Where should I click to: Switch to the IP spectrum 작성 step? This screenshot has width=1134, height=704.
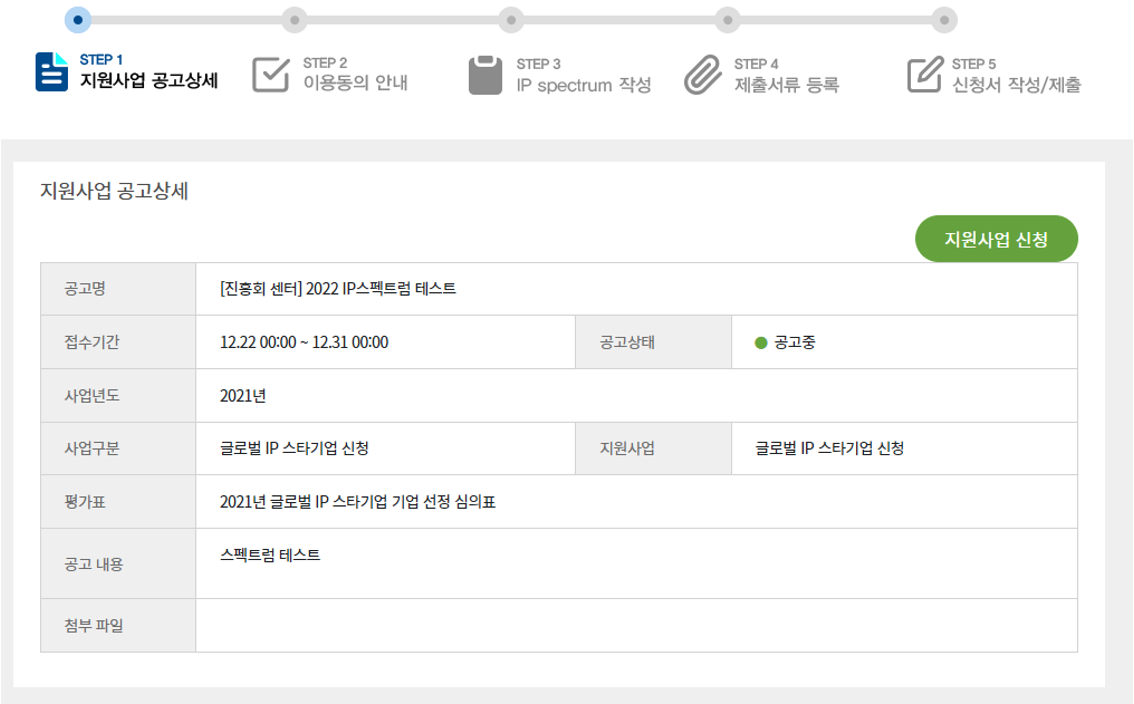pyautogui.click(x=583, y=85)
